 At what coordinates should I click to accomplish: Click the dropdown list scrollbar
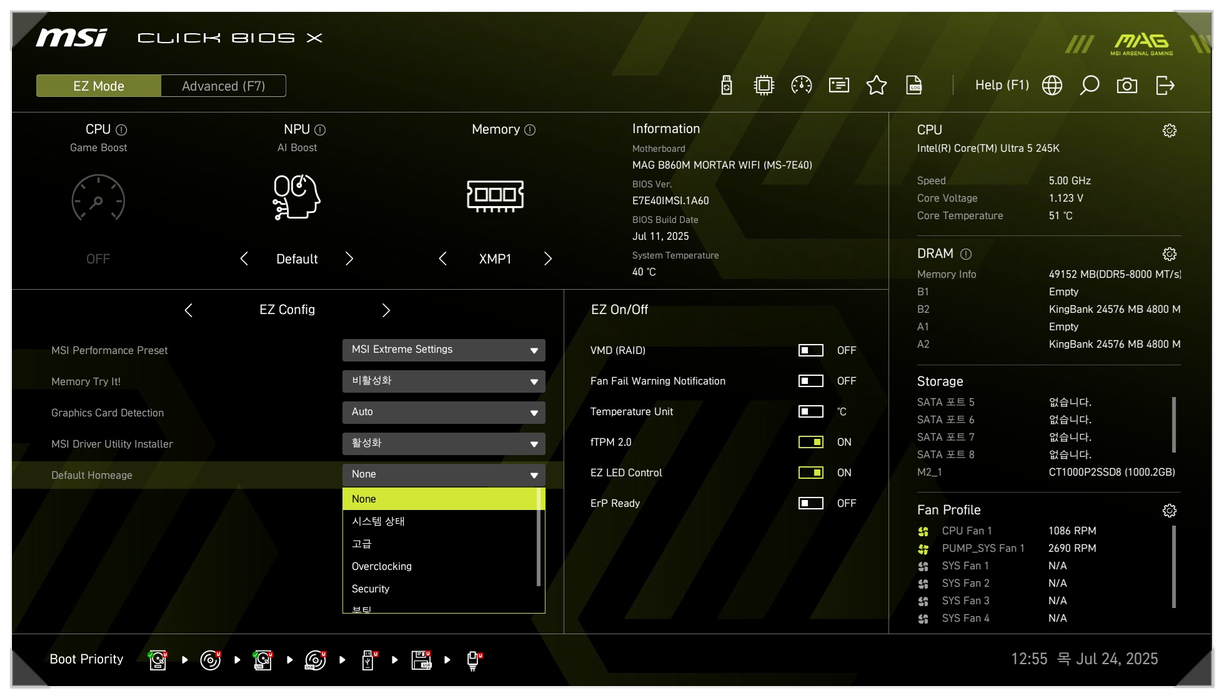[x=539, y=540]
